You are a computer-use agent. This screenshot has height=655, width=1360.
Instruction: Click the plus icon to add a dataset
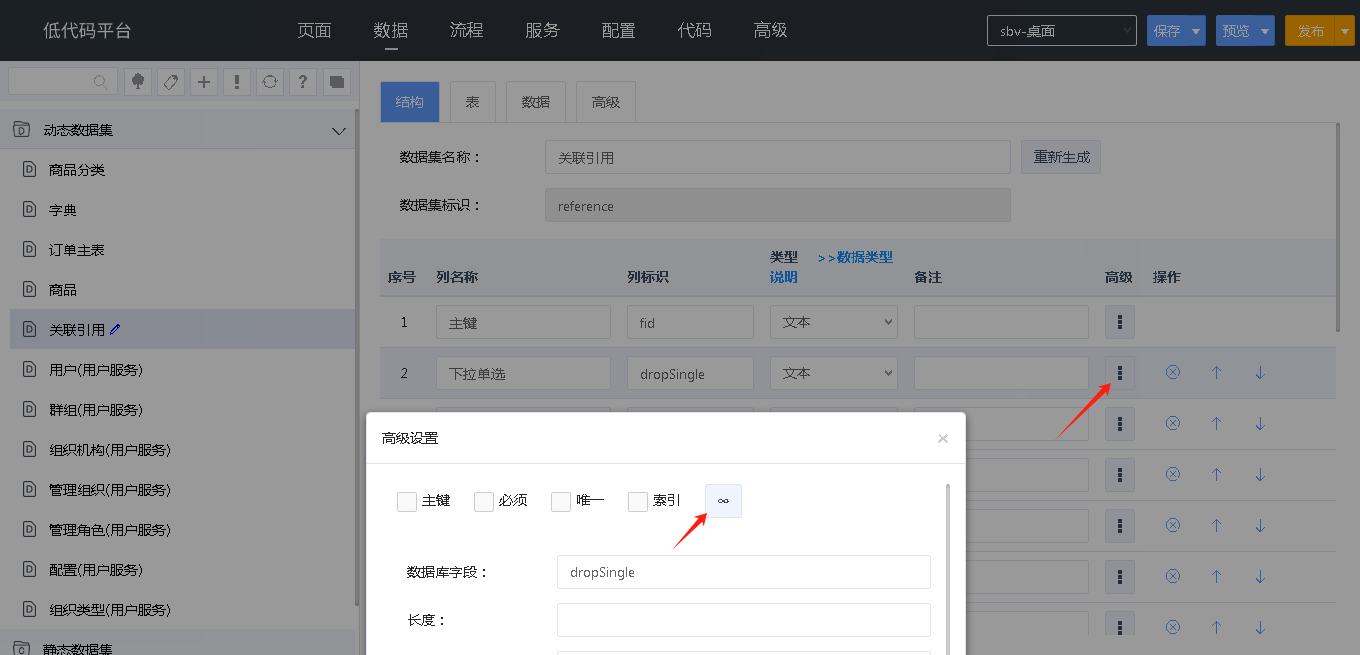point(204,82)
